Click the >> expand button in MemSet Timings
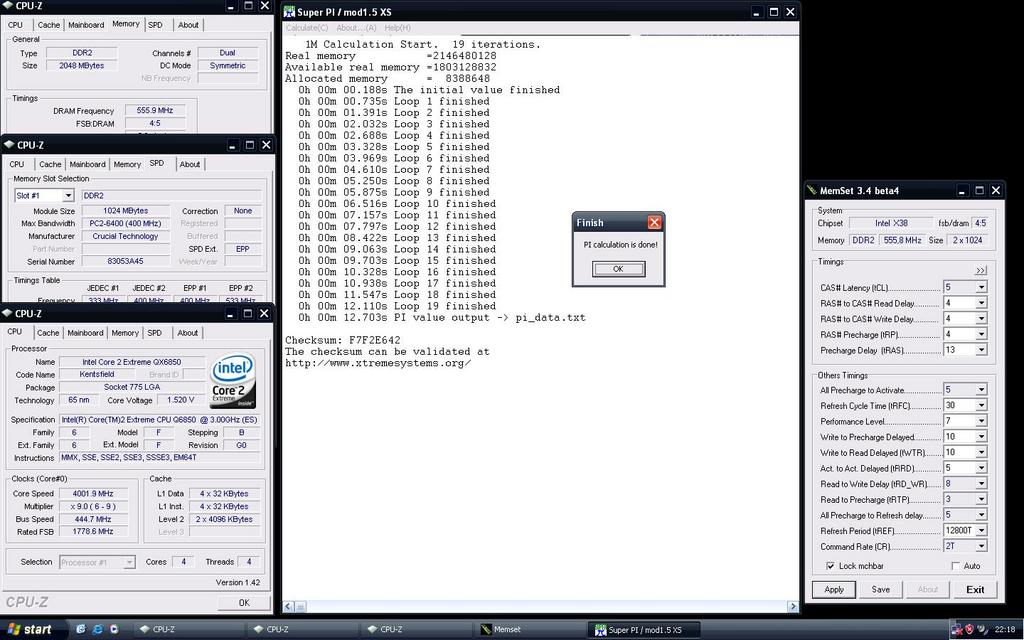Viewport: 1024px width, 640px height. coord(981,270)
